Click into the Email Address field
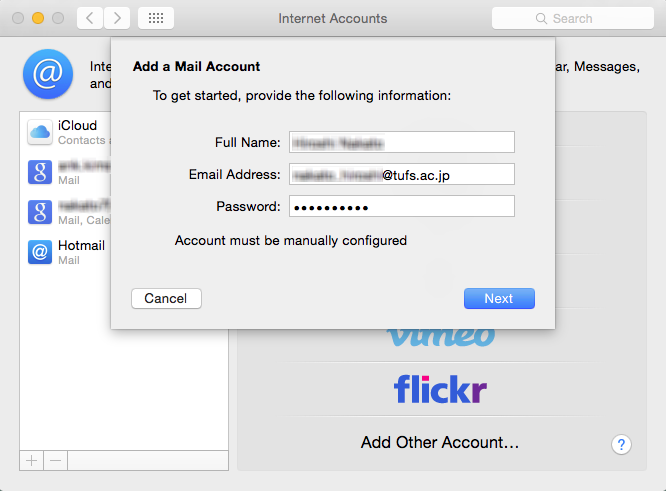The width and height of the screenshot is (666, 491). (402, 174)
